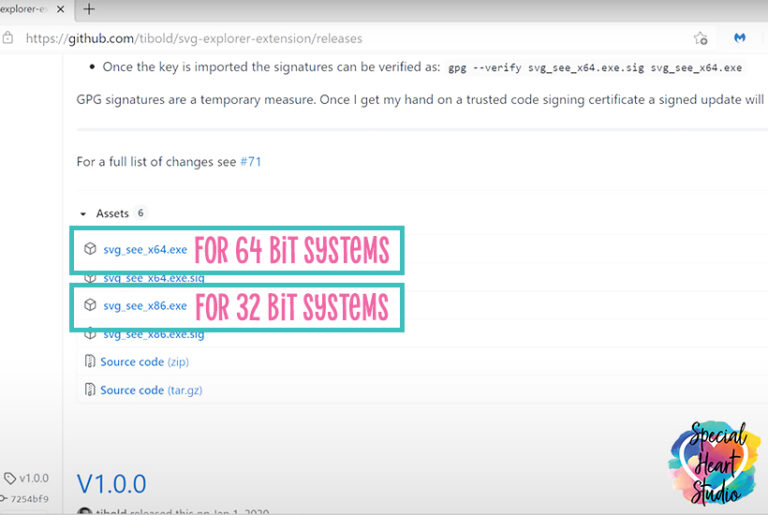
Task: Open commit 7254bf9 link
Action: (30, 498)
